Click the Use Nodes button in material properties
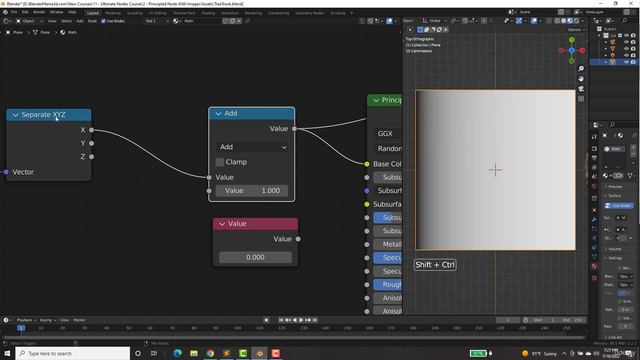 pyautogui.click(x=620, y=206)
